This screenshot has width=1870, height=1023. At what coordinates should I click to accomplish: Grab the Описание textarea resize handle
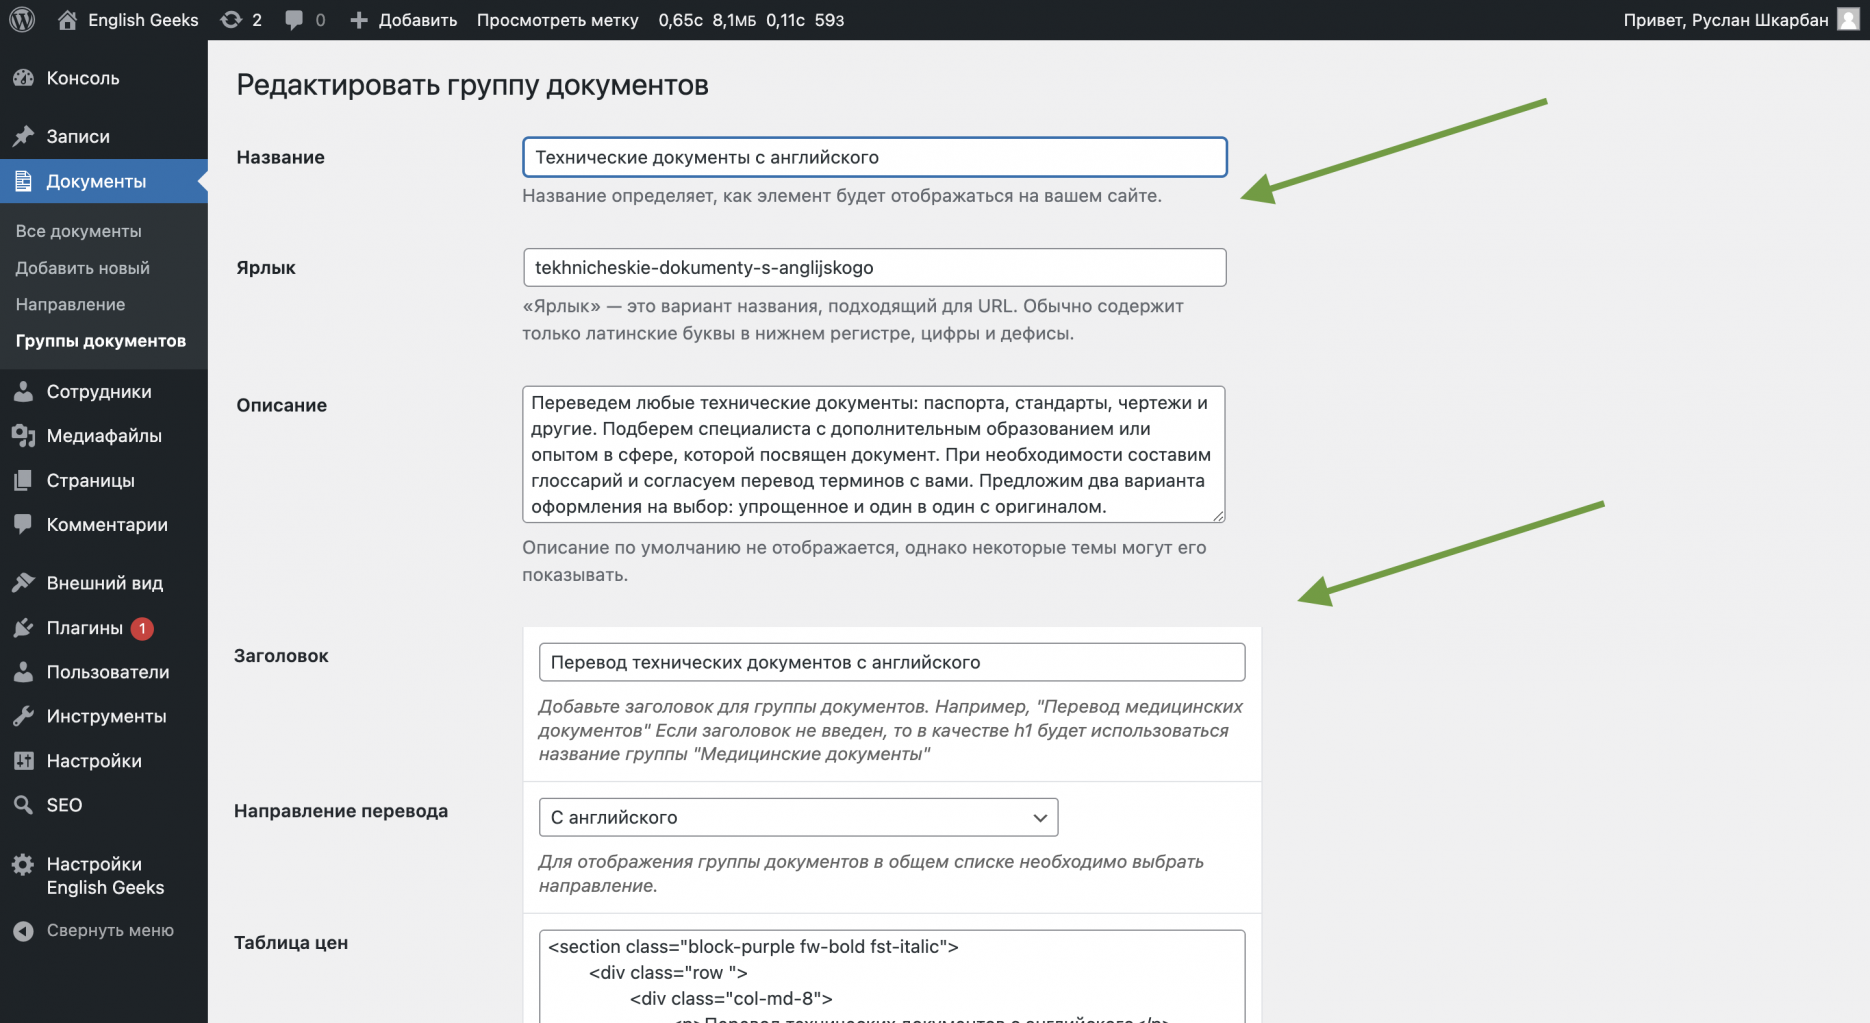1217,515
